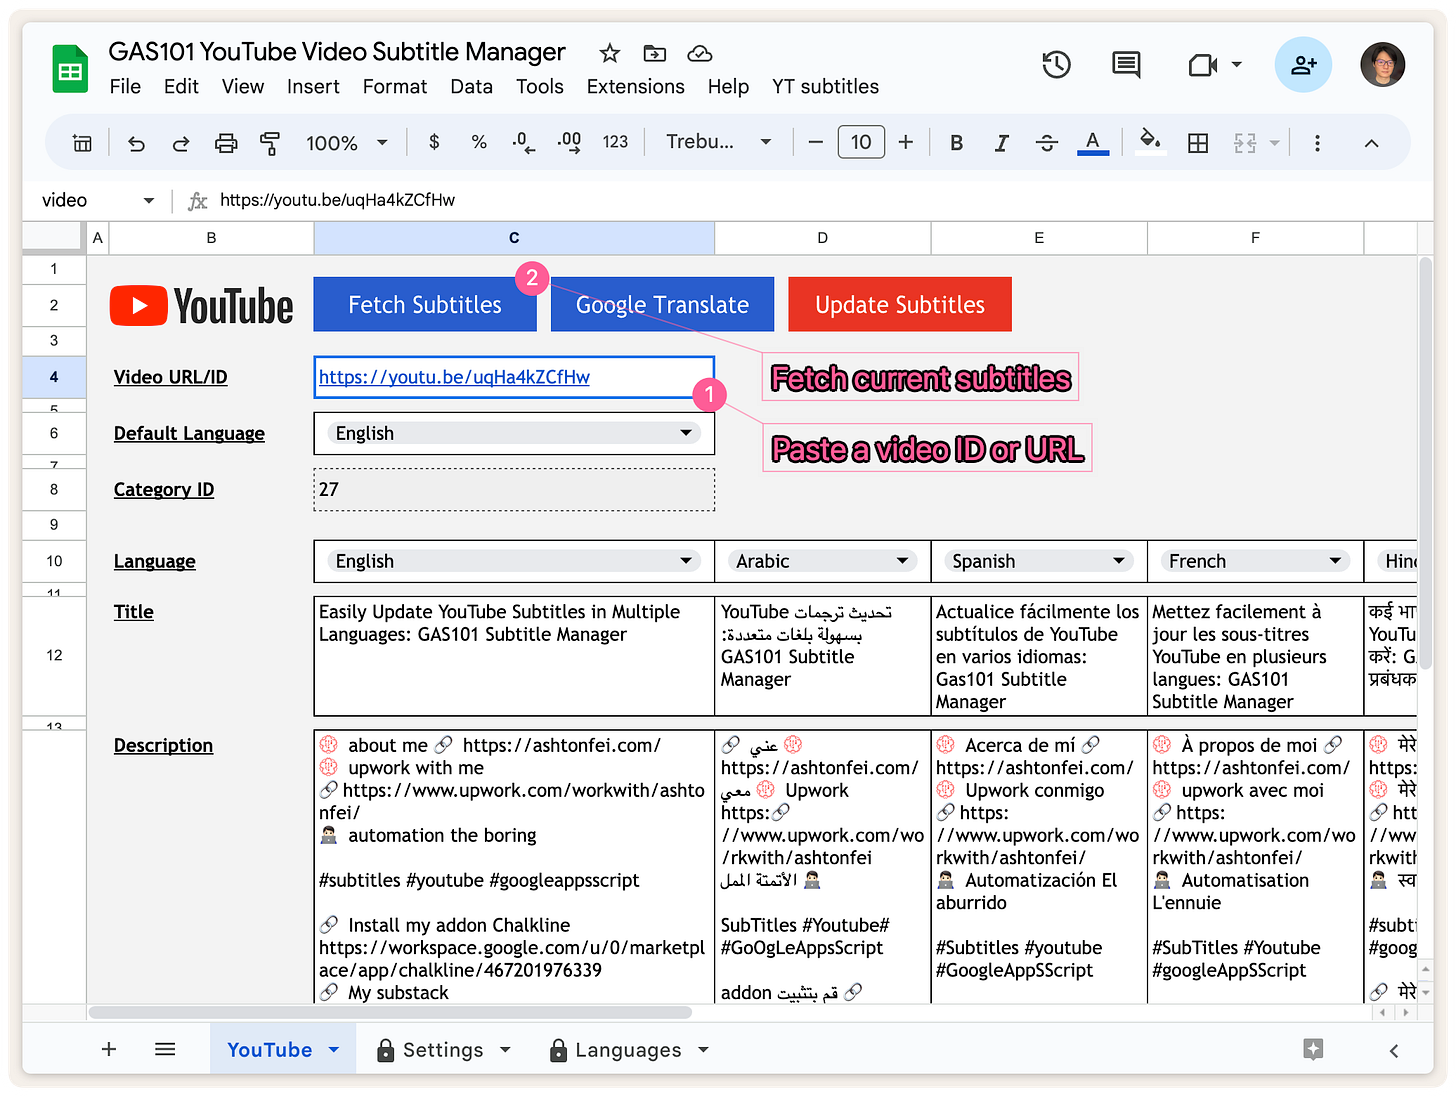Viewport: 1456px width, 1096px height.
Task: Click the undo arrow icon
Action: 137,143
